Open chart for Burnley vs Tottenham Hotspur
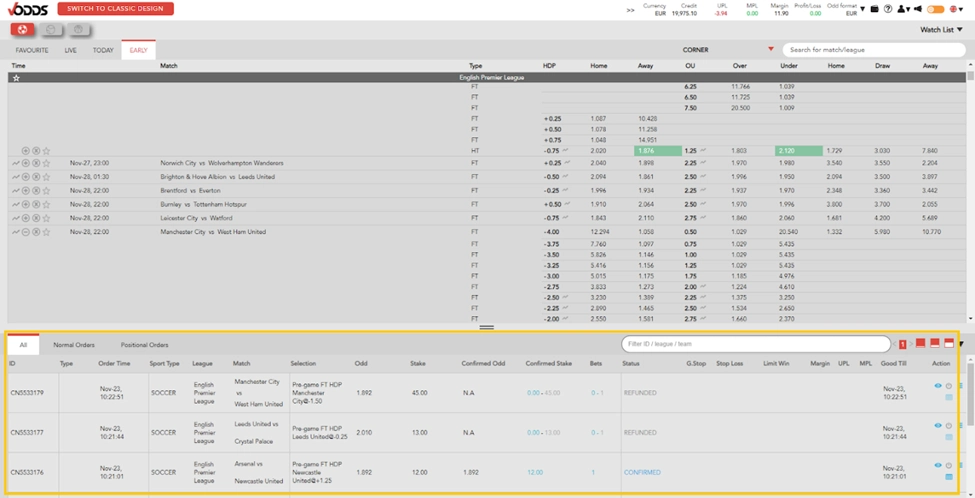The image size is (975, 498). coord(16,204)
